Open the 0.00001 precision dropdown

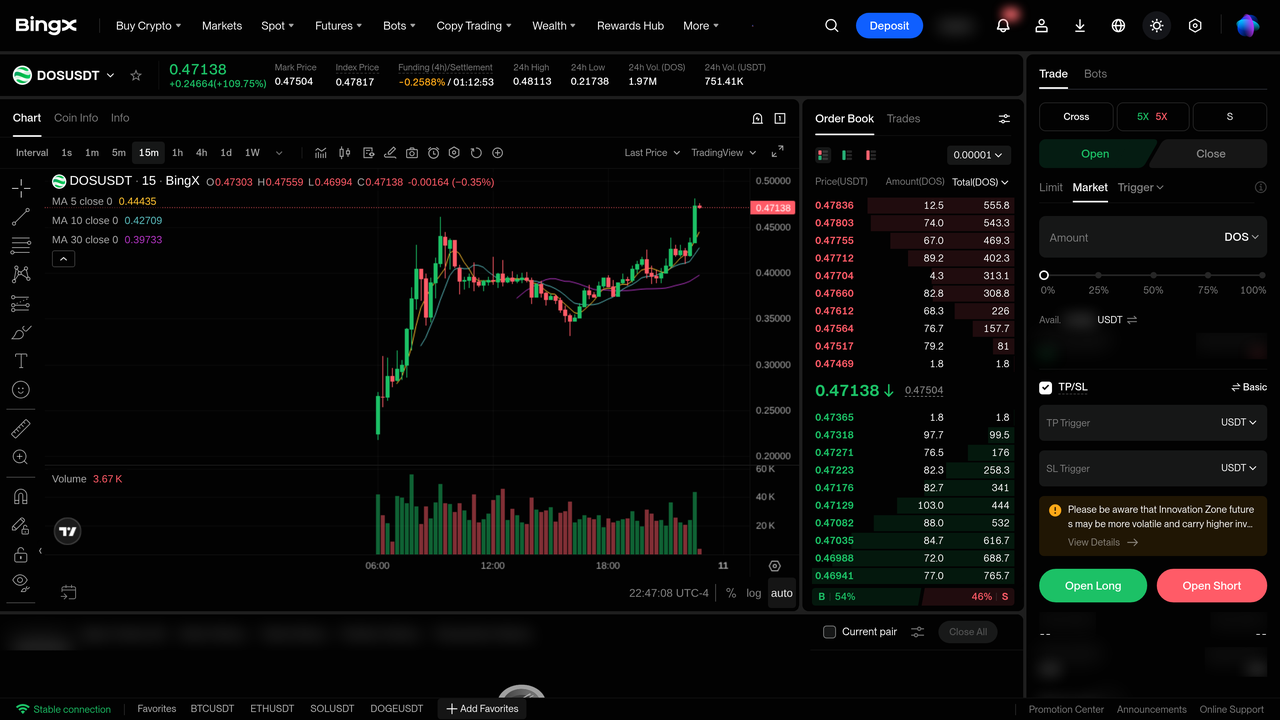pyautogui.click(x=979, y=155)
